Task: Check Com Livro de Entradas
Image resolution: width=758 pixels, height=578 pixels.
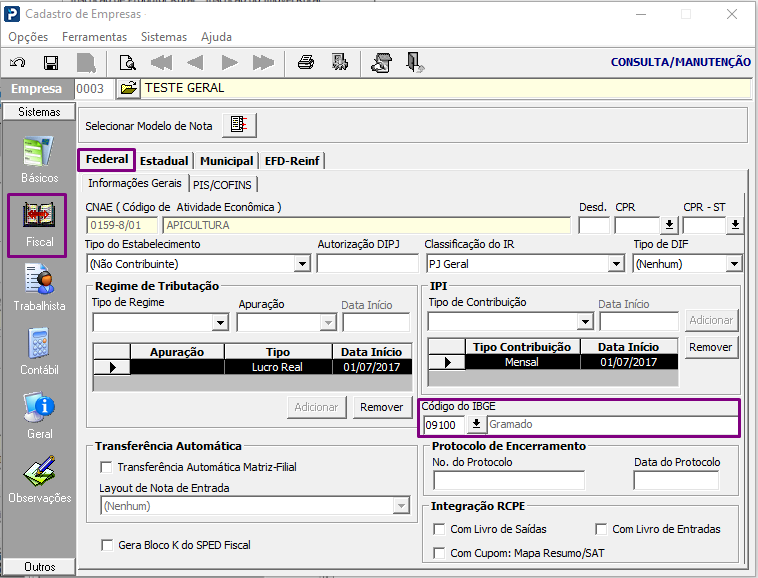Action: point(601,529)
